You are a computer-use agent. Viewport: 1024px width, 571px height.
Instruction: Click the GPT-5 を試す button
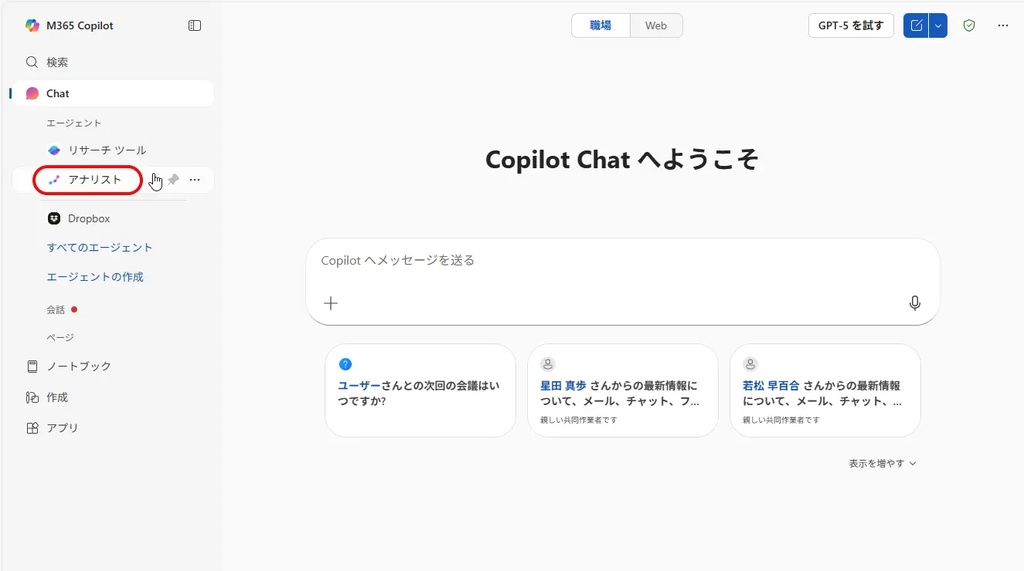850,26
